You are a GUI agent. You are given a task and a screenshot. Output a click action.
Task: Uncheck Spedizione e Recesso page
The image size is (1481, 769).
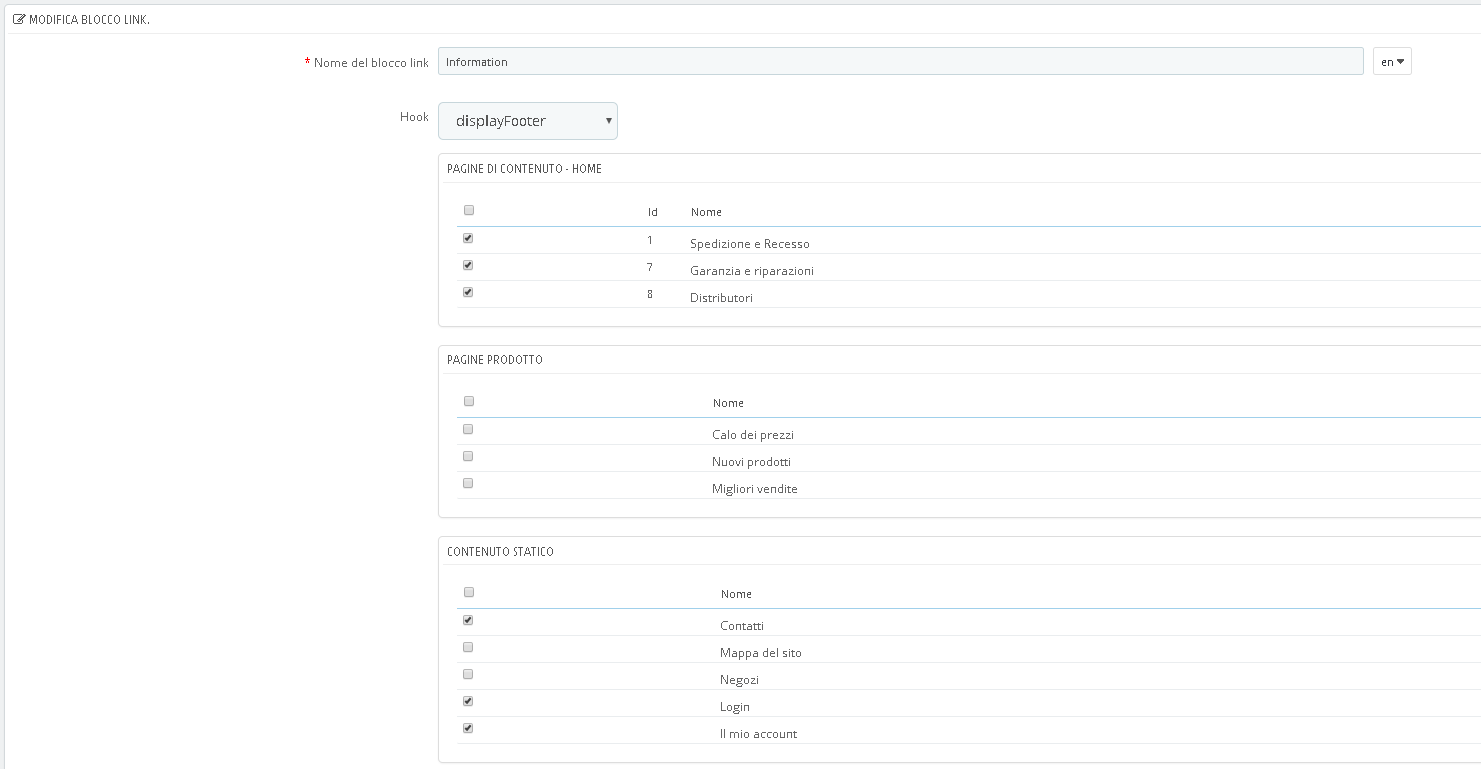[468, 238]
